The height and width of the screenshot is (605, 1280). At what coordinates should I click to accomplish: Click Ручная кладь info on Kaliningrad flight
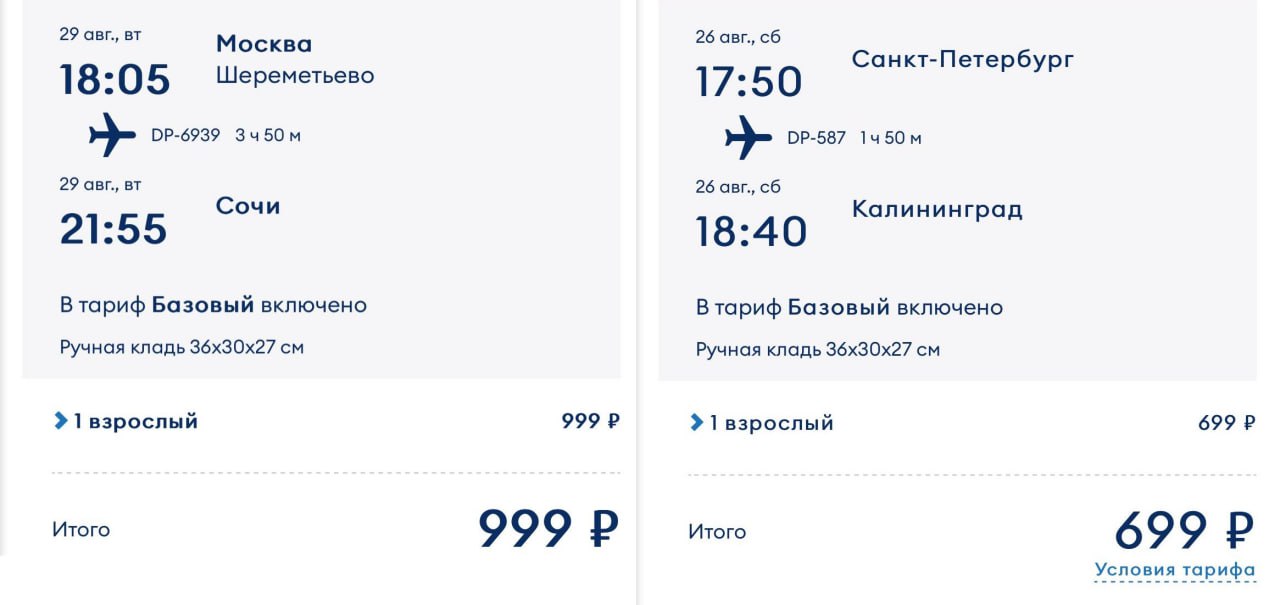point(818,350)
